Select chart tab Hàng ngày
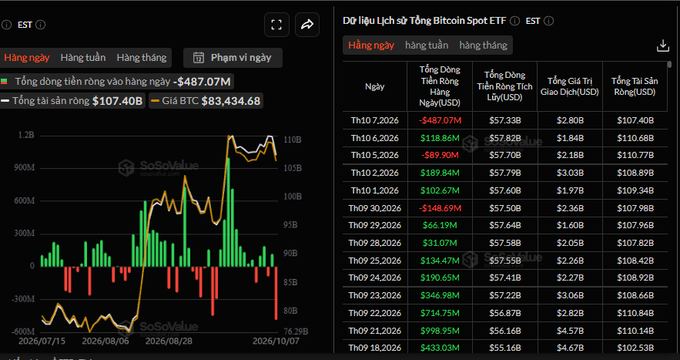Screen dimensions: 680x360 (x=27, y=58)
